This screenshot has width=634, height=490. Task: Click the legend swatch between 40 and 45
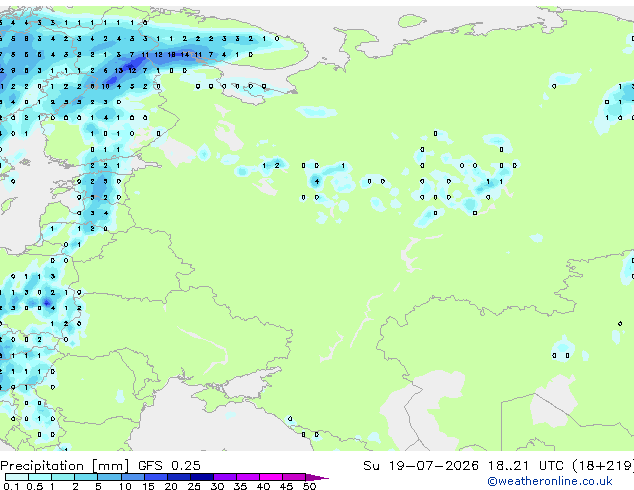pyautogui.click(x=271, y=477)
